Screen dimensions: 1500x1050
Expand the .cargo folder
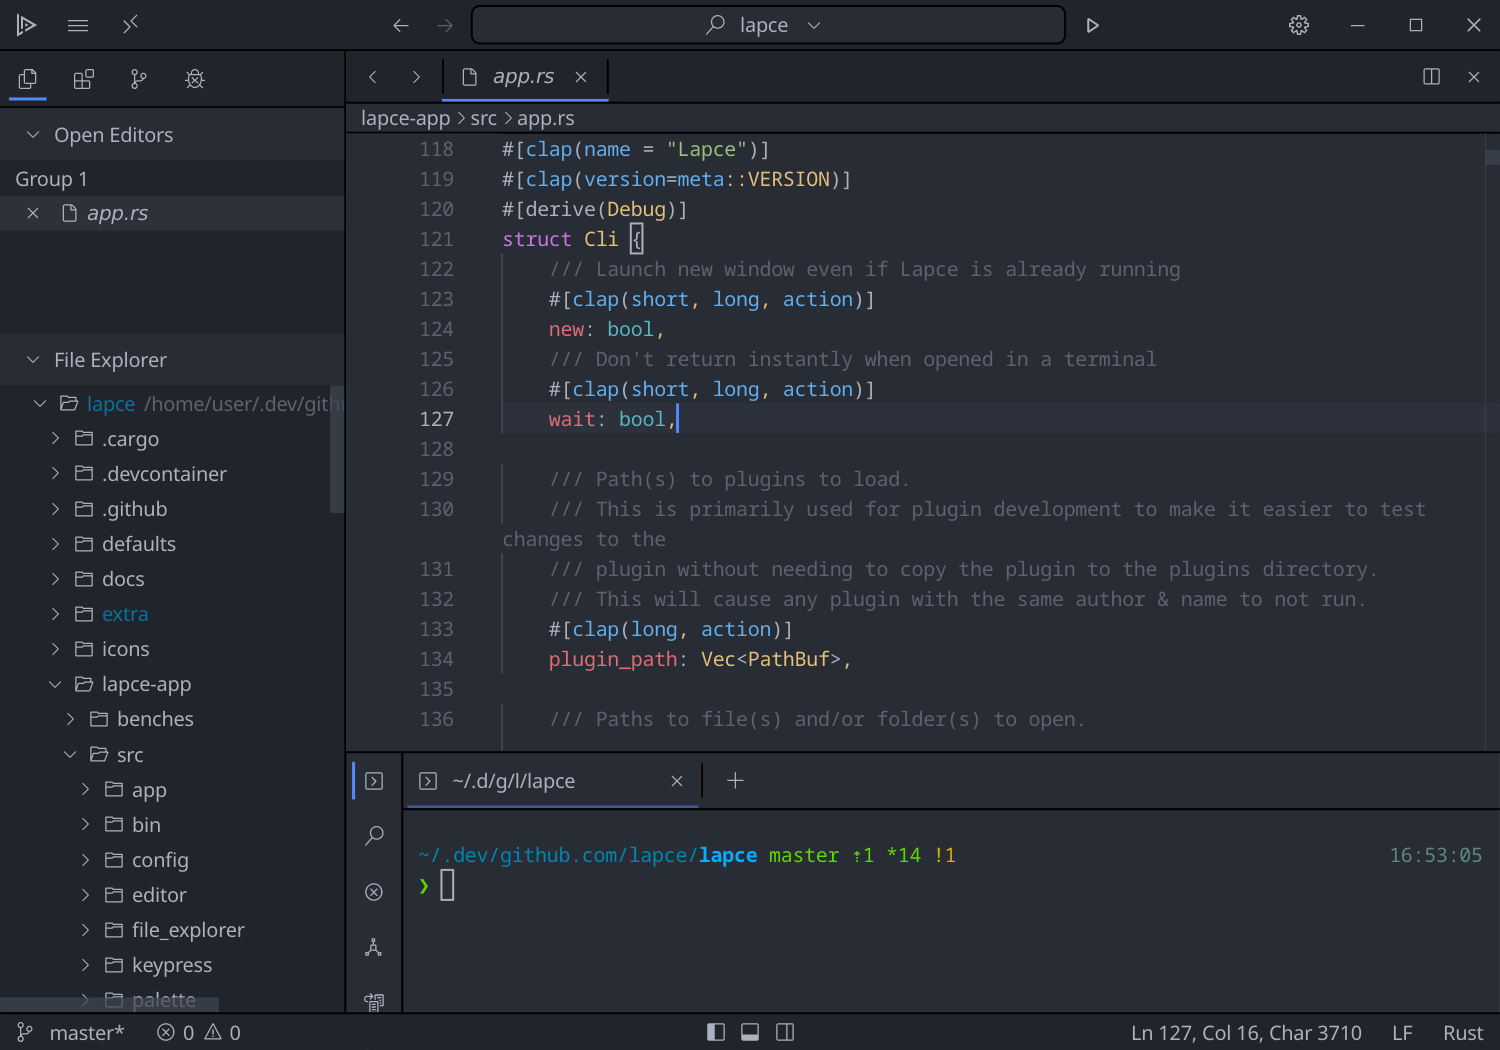click(x=55, y=439)
